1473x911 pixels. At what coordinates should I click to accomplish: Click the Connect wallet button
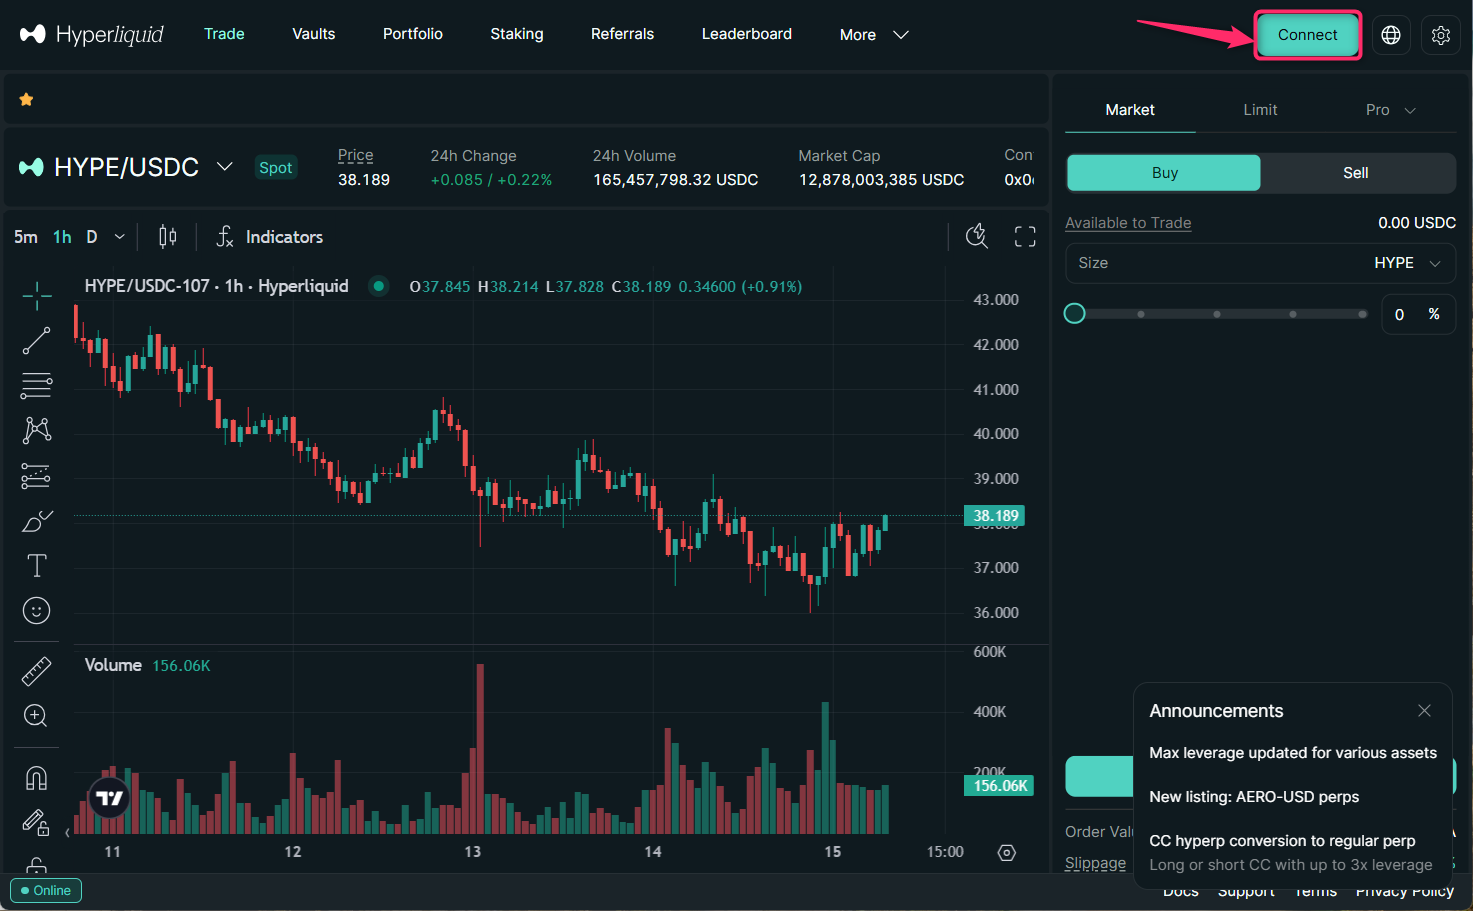1307,35
